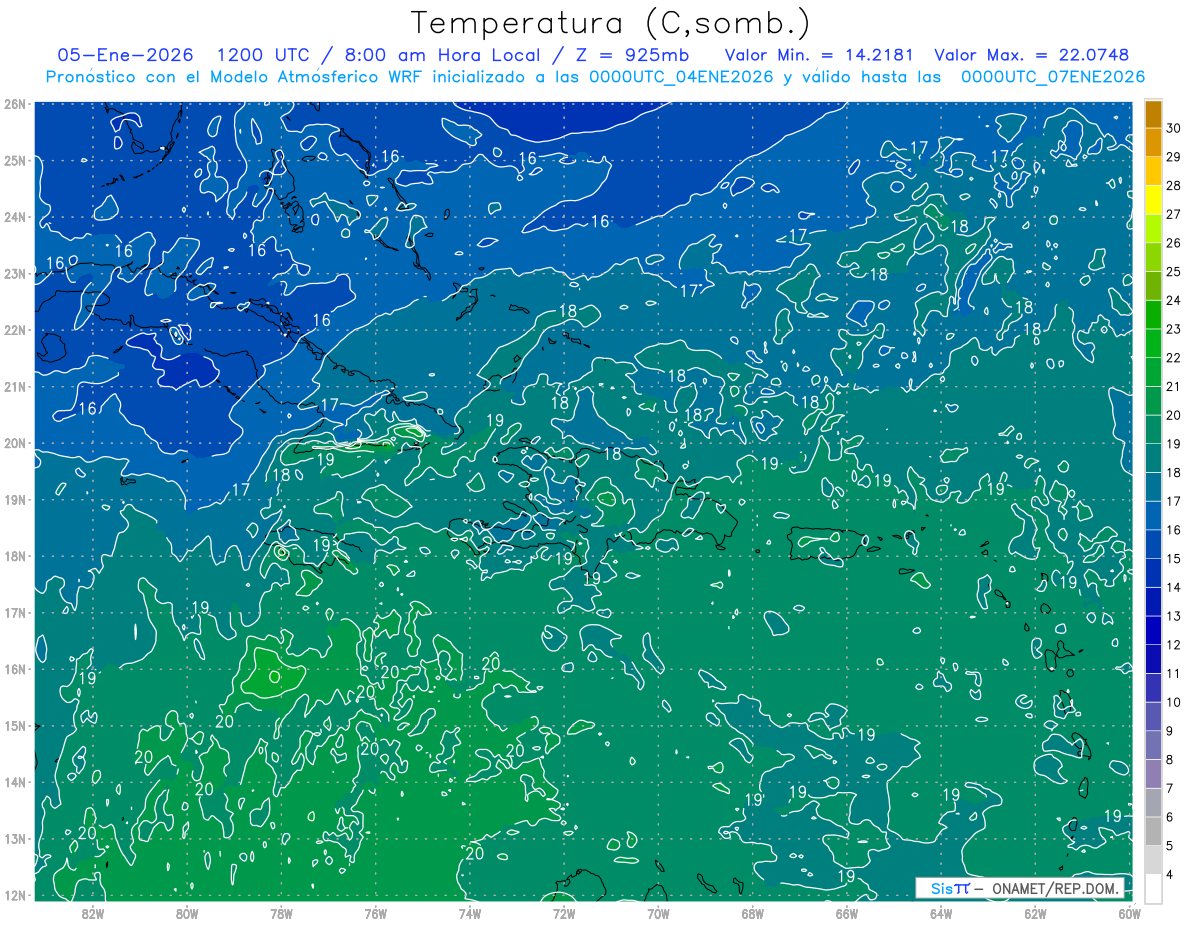Pick the purple colorbar swatch between 8 and 9
Screen dimensions: 1200x927
(1153, 746)
